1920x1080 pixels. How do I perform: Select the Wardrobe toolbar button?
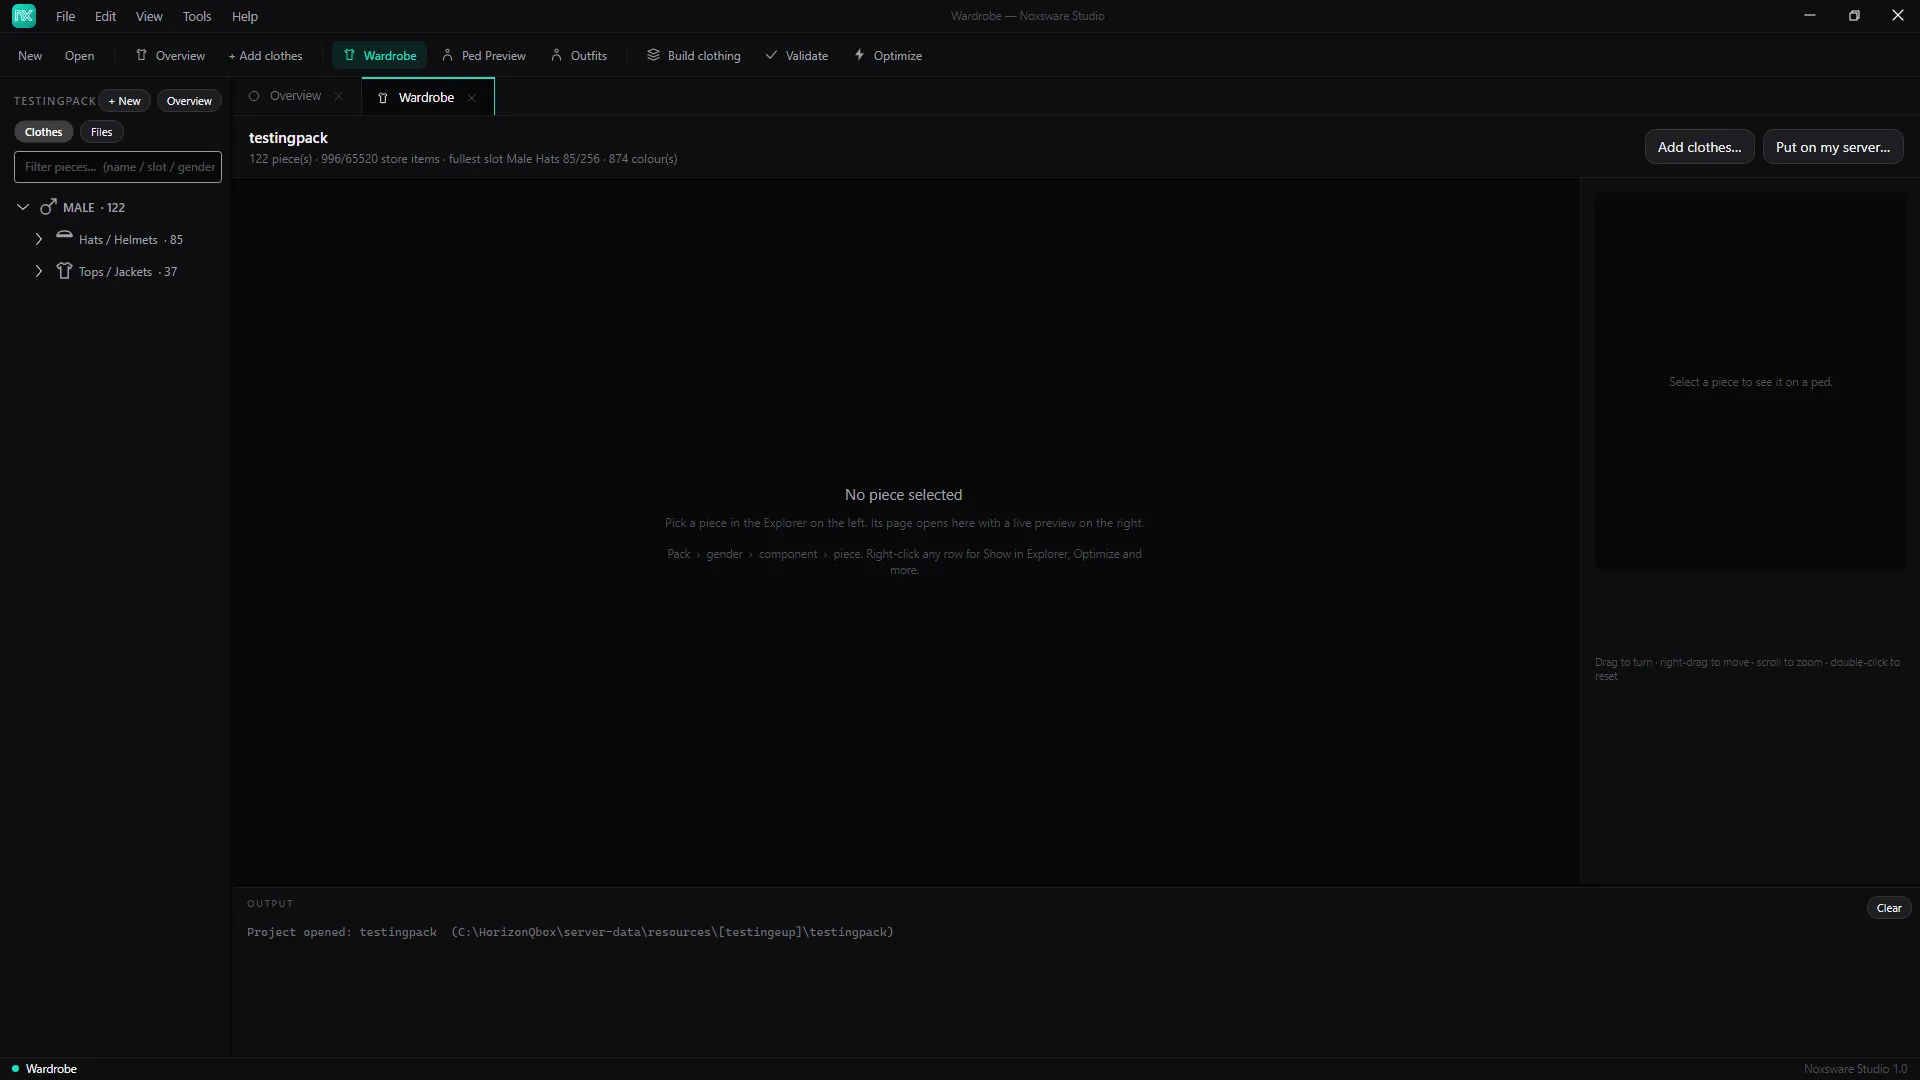[x=380, y=56]
